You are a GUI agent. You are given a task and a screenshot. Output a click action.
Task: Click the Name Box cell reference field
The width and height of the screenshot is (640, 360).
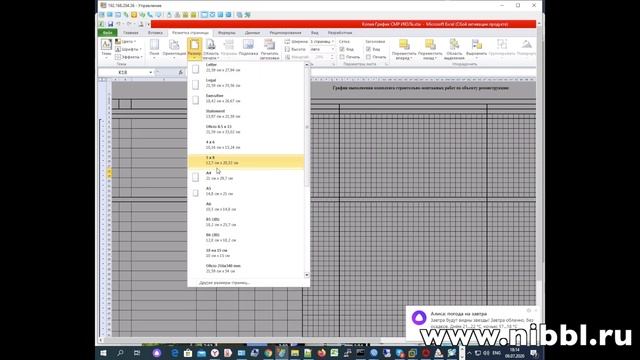click(x=123, y=72)
